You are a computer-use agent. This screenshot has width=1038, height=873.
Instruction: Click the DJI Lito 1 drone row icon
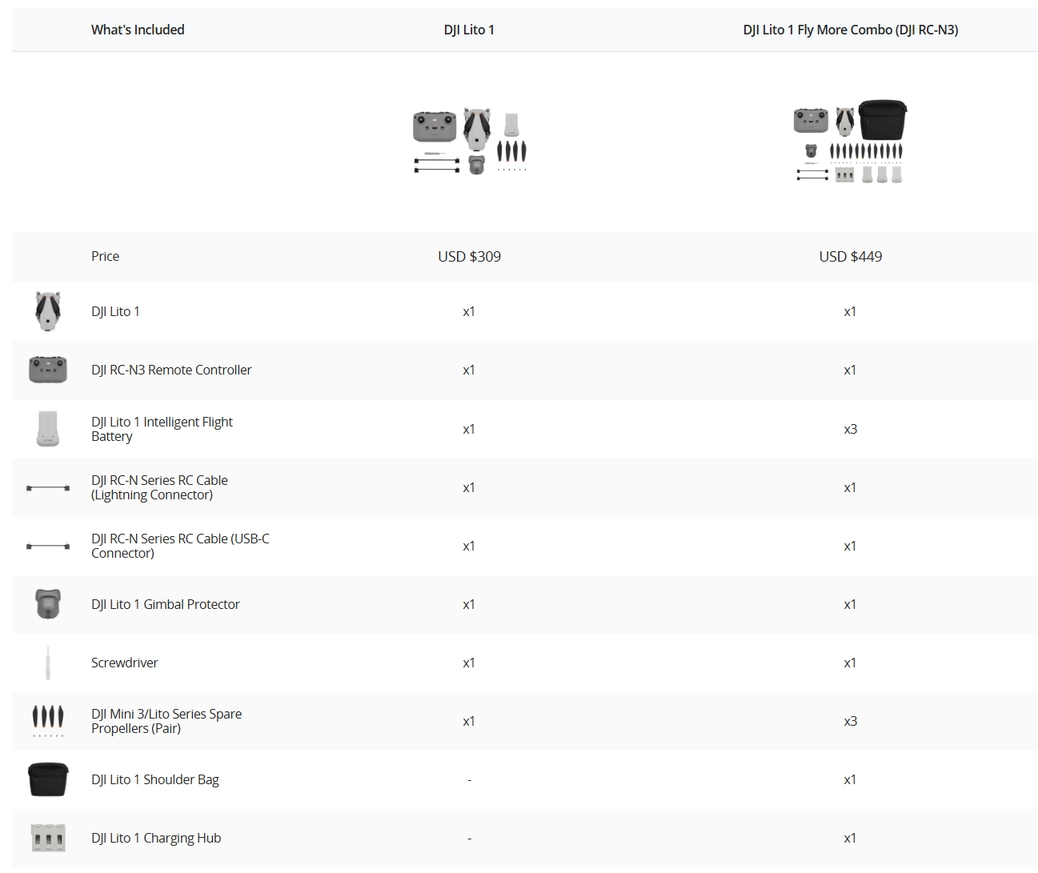click(x=48, y=311)
